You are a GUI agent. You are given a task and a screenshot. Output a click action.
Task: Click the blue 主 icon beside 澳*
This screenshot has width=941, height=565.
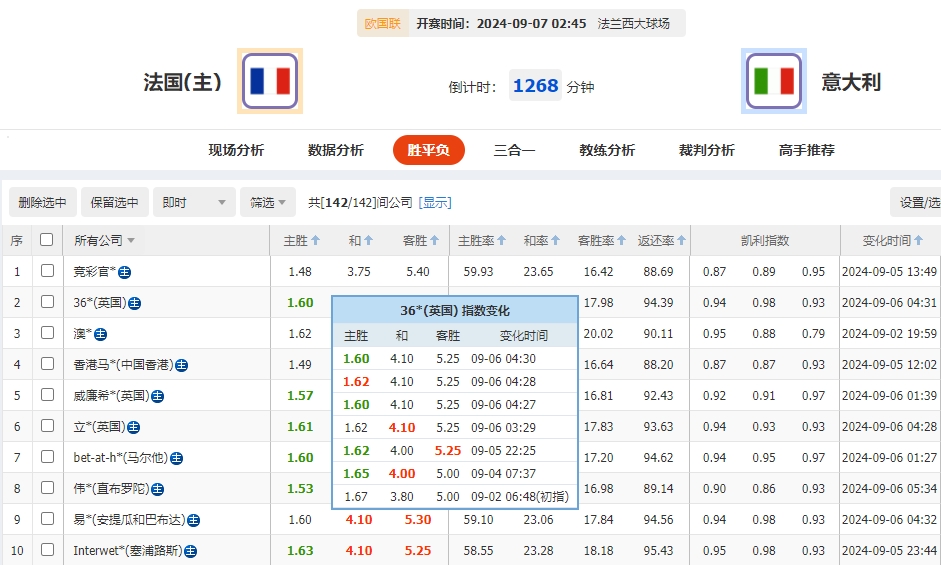pyautogui.click(x=100, y=334)
